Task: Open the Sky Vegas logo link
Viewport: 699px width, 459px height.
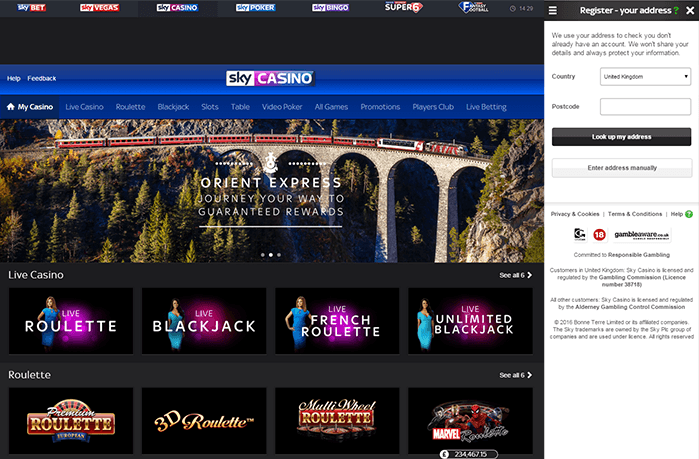Action: (x=99, y=8)
